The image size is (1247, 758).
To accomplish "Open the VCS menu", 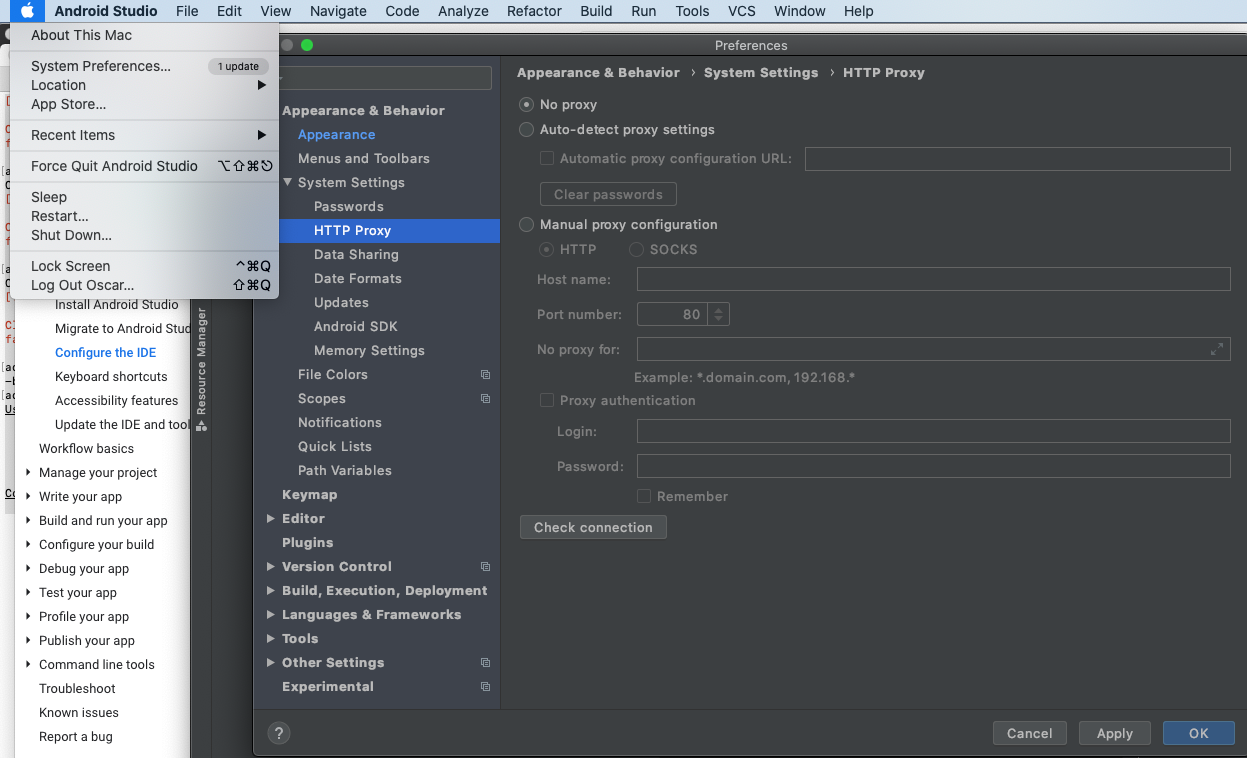I will click(742, 11).
